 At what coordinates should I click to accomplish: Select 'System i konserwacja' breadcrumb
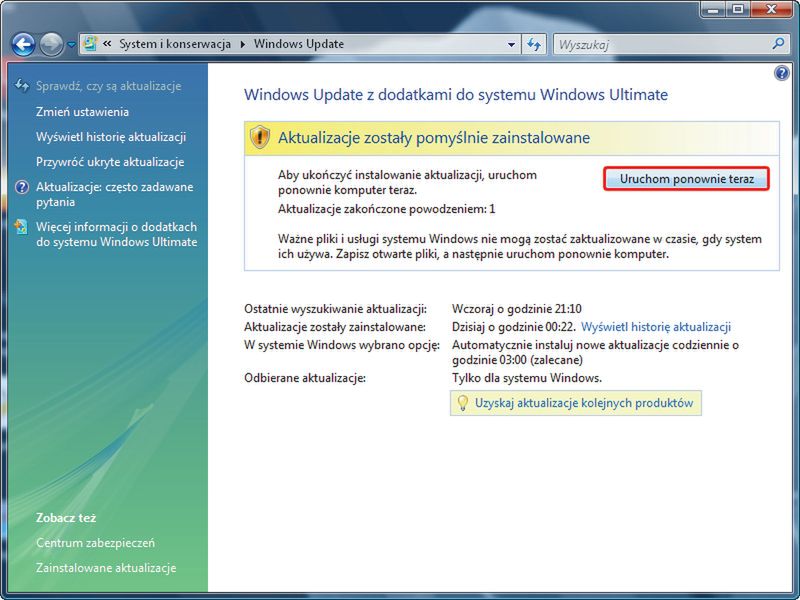coord(175,44)
